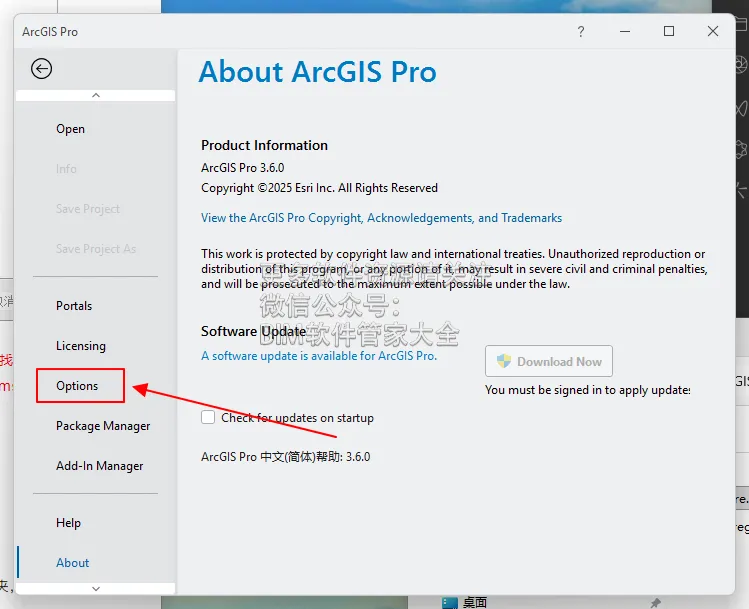Enable Check for updates on startup

click(208, 417)
